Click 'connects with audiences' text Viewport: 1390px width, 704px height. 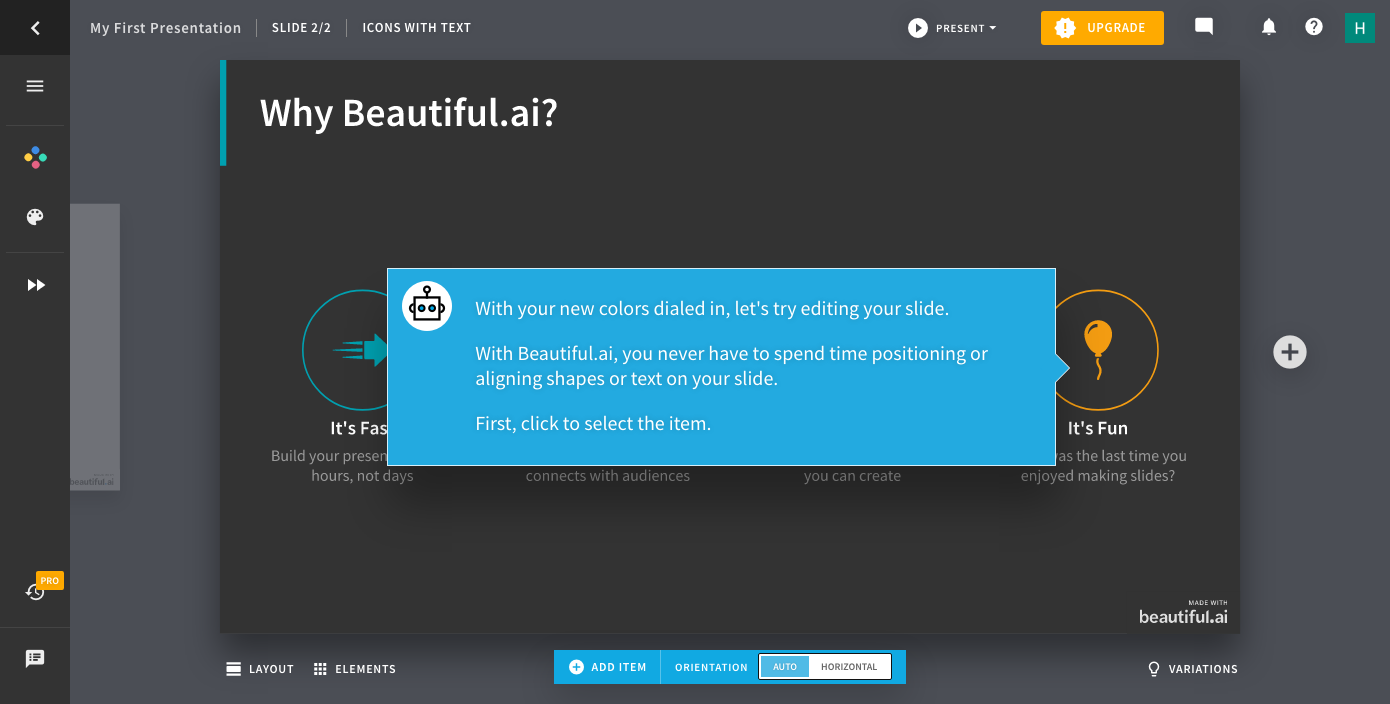tap(608, 476)
